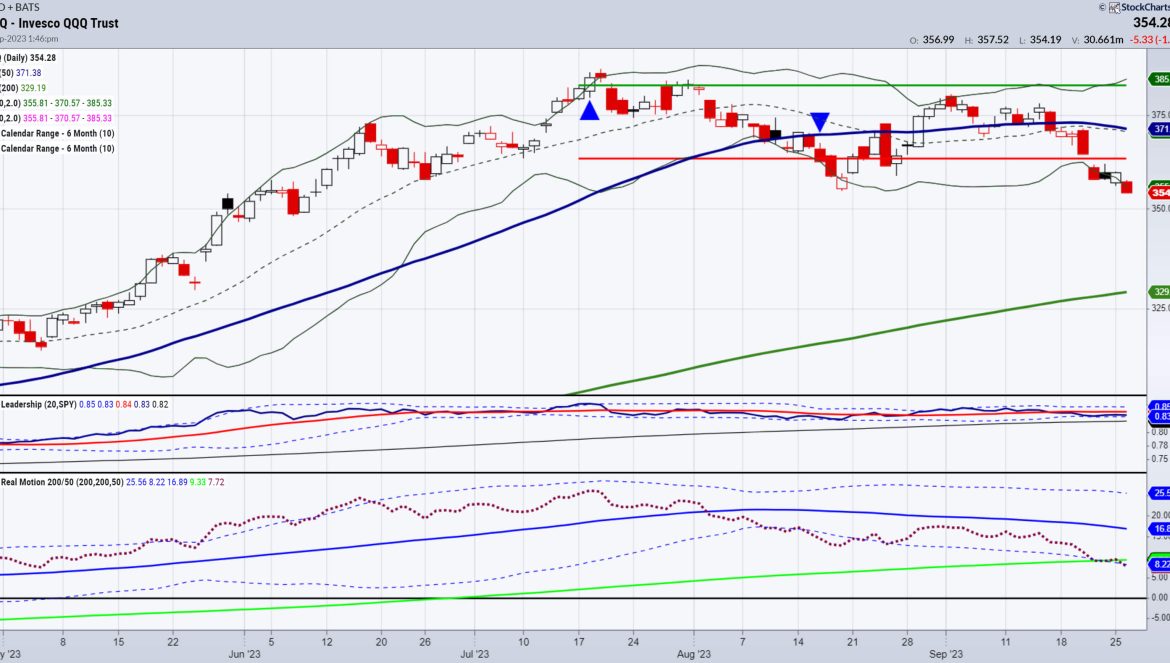Click the "Jun '23" date axis label

245,654
